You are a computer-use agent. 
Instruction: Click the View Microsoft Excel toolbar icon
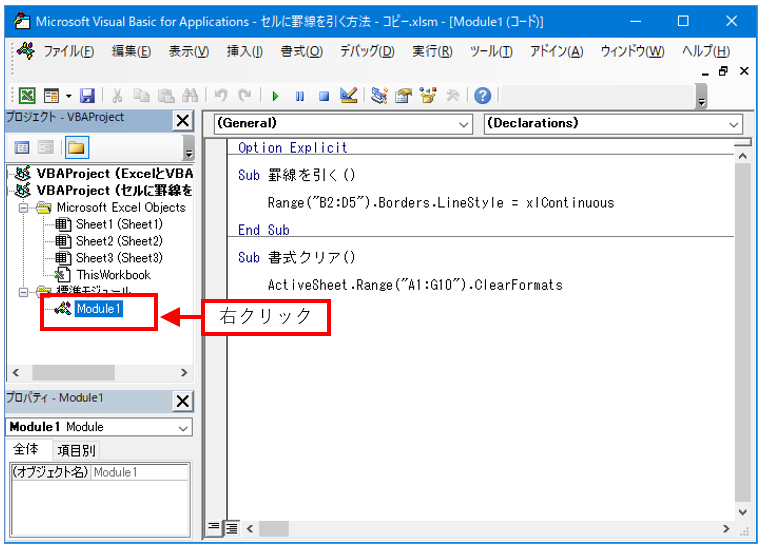pyautogui.click(x=27, y=95)
